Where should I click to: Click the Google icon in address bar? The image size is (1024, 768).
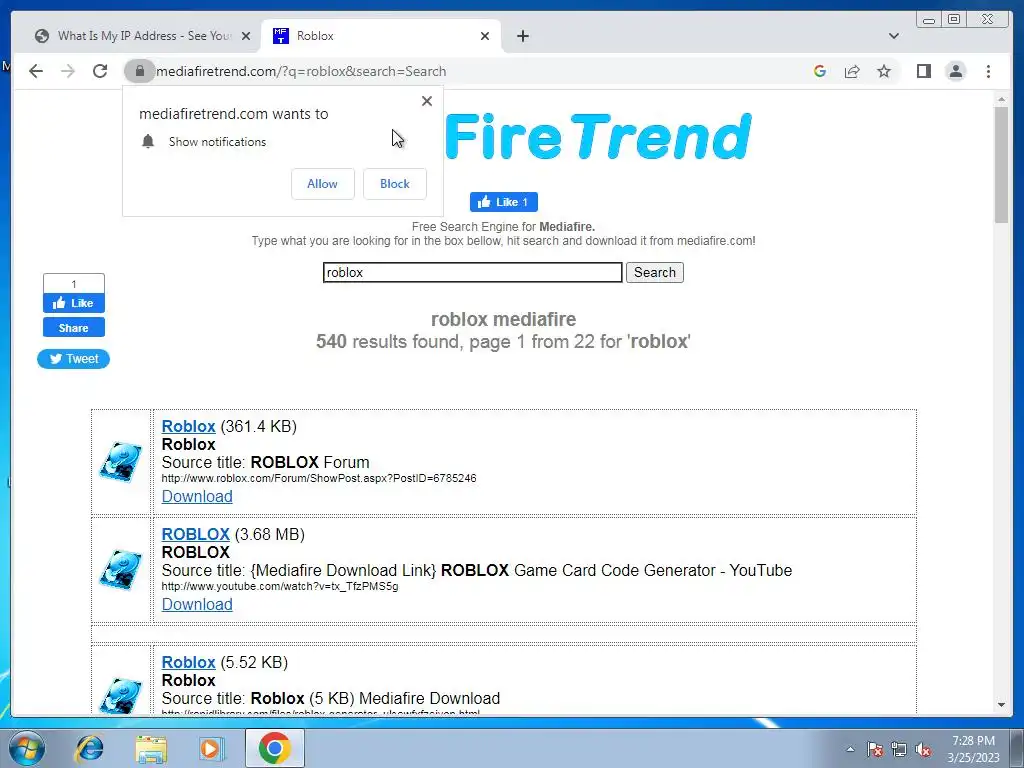coord(820,71)
